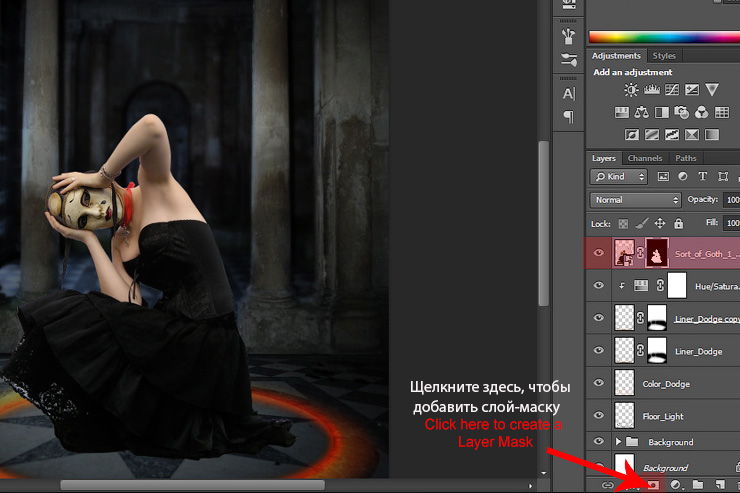Add a Brightness/Contrast adjustment
The width and height of the screenshot is (740, 493).
633,91
